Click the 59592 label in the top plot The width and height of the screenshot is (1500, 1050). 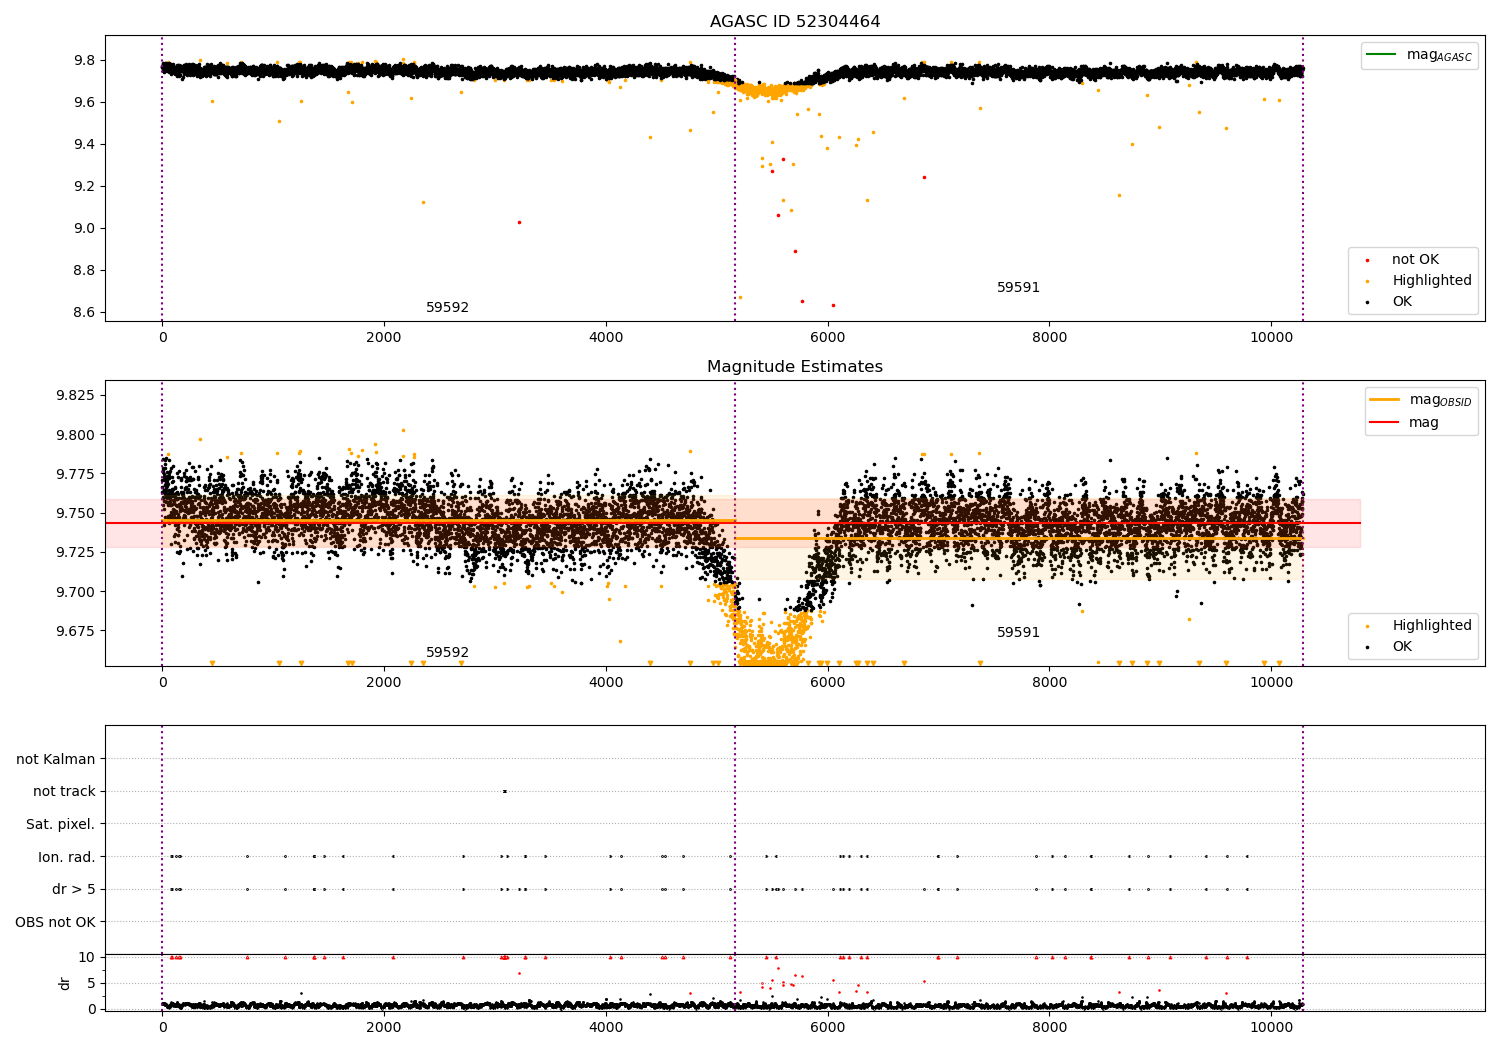pyautogui.click(x=447, y=308)
